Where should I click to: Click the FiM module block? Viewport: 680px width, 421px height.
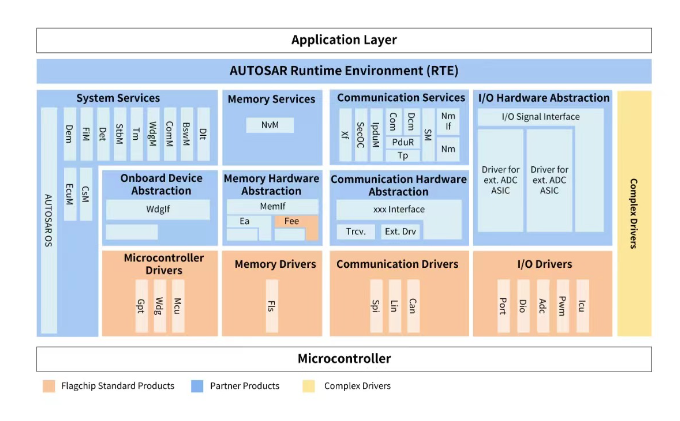[86, 134]
